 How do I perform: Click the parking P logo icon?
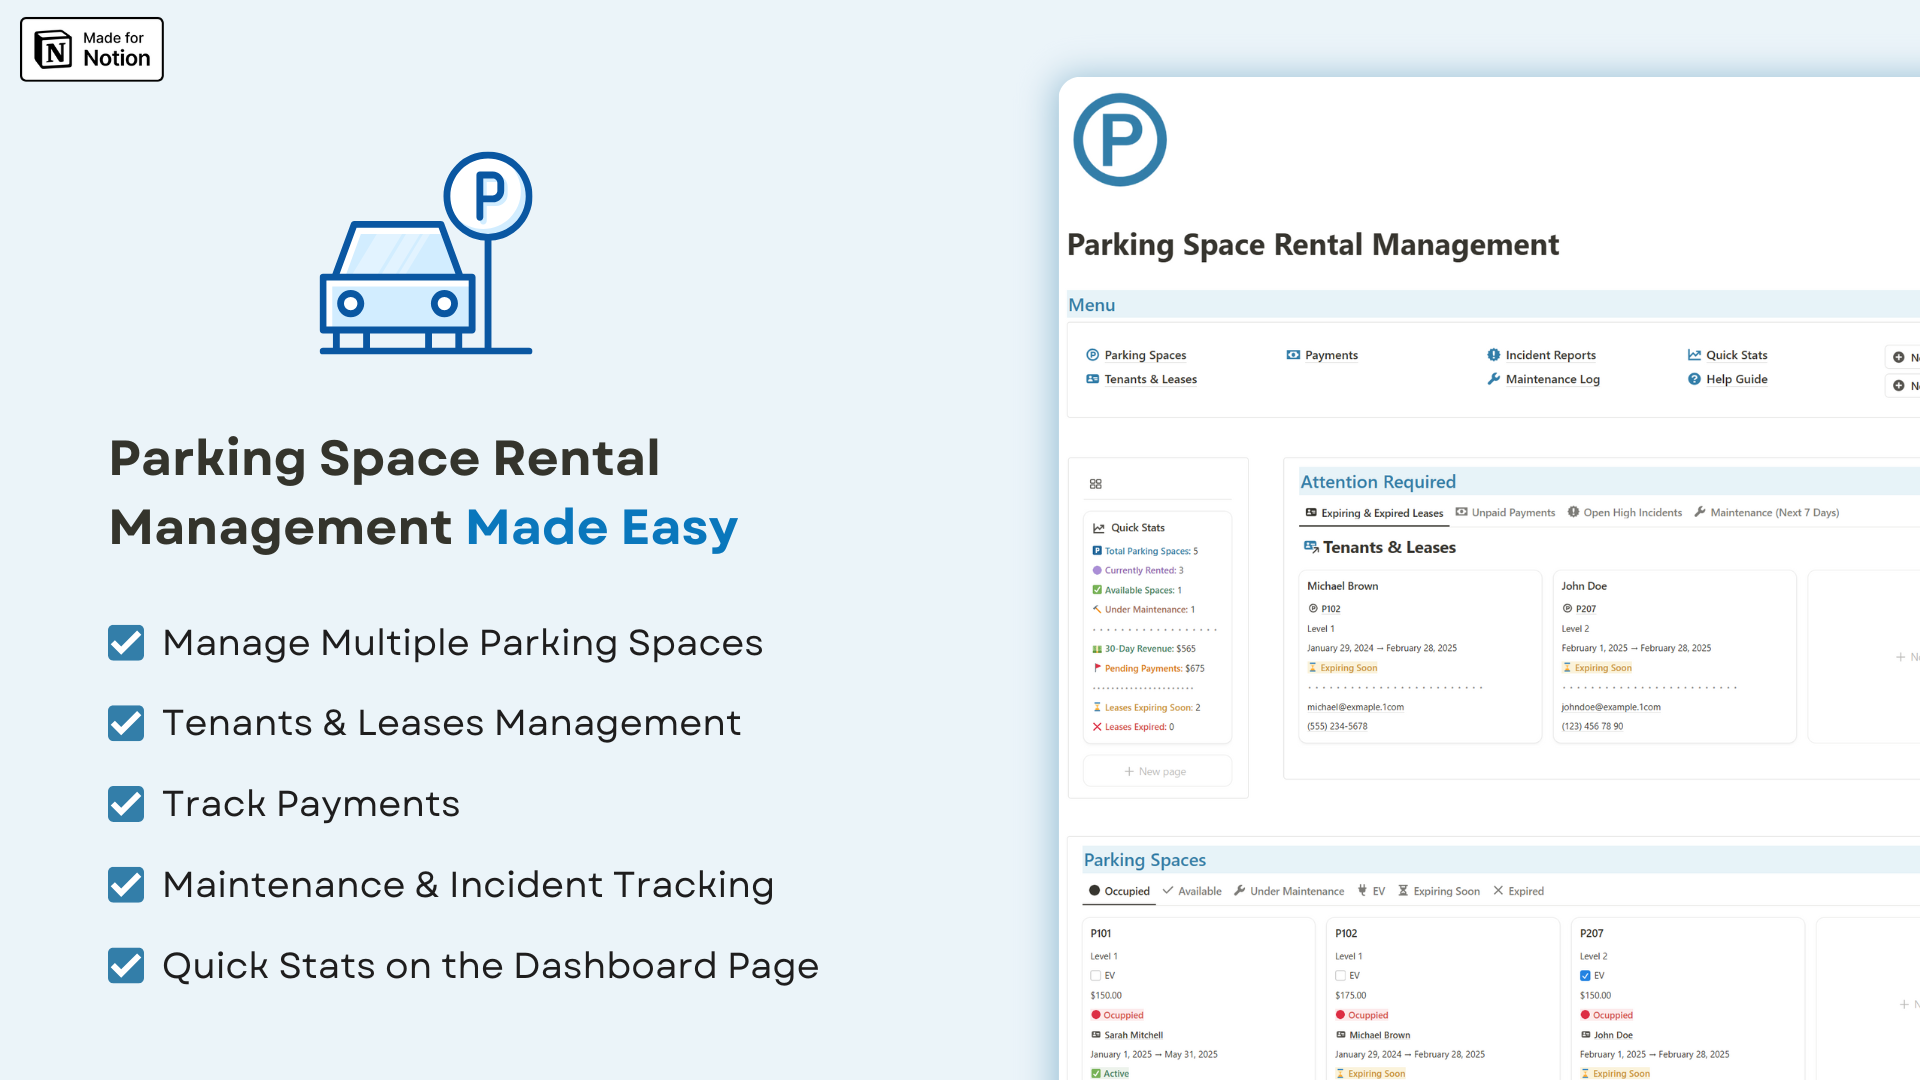click(x=1120, y=140)
